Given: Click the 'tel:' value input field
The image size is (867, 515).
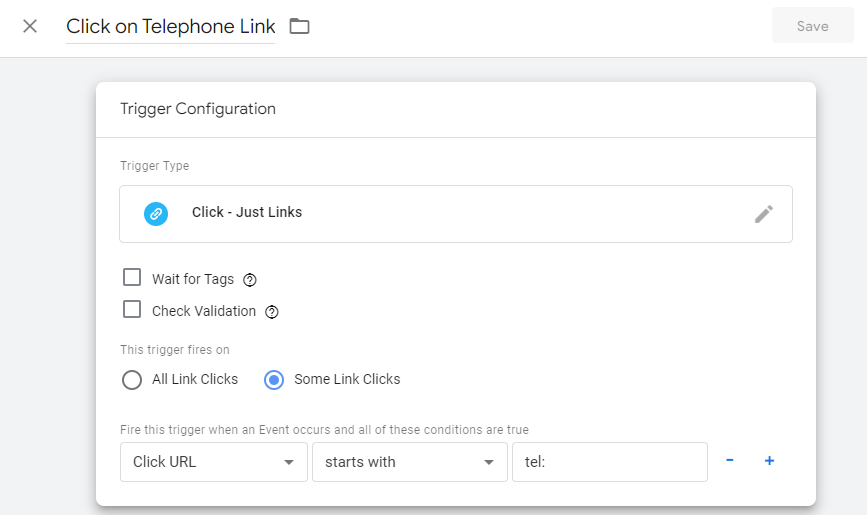Looking at the screenshot, I should (x=610, y=462).
